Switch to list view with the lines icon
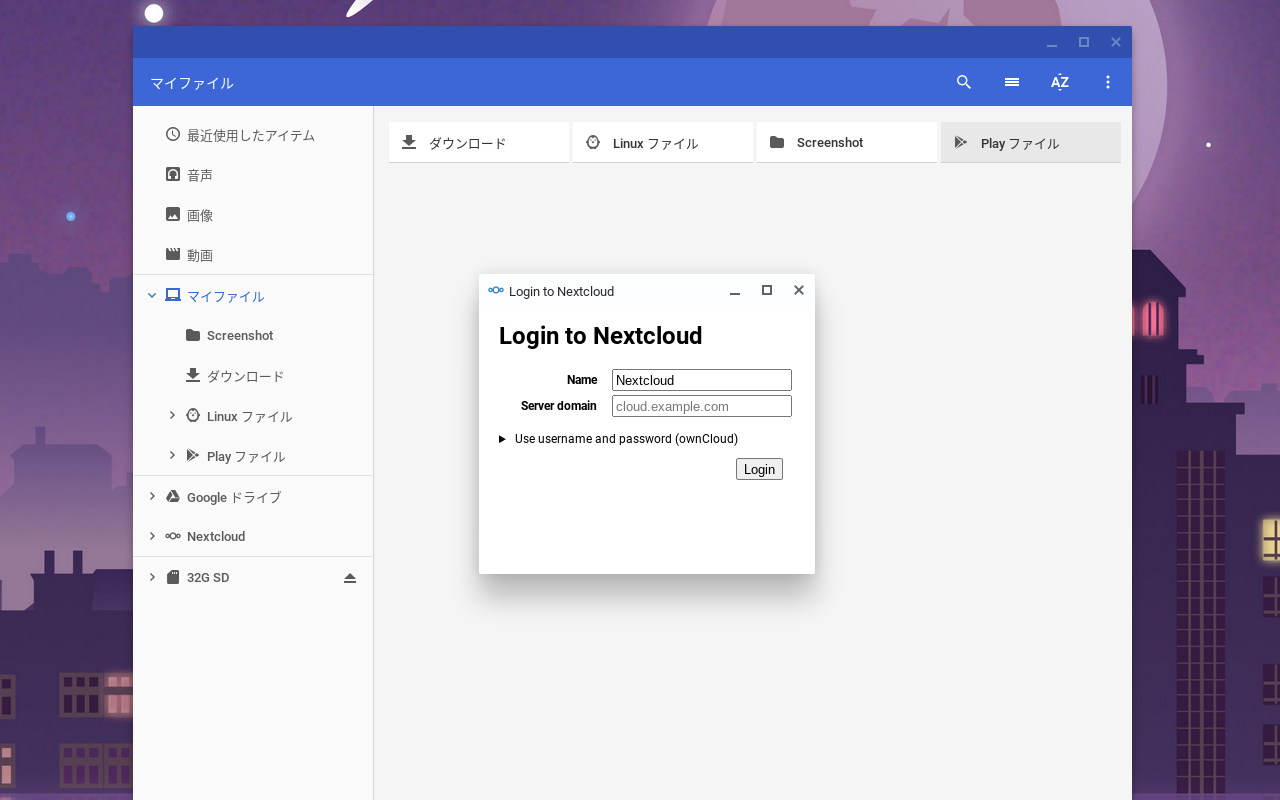This screenshot has height=800, width=1280. [x=1012, y=82]
